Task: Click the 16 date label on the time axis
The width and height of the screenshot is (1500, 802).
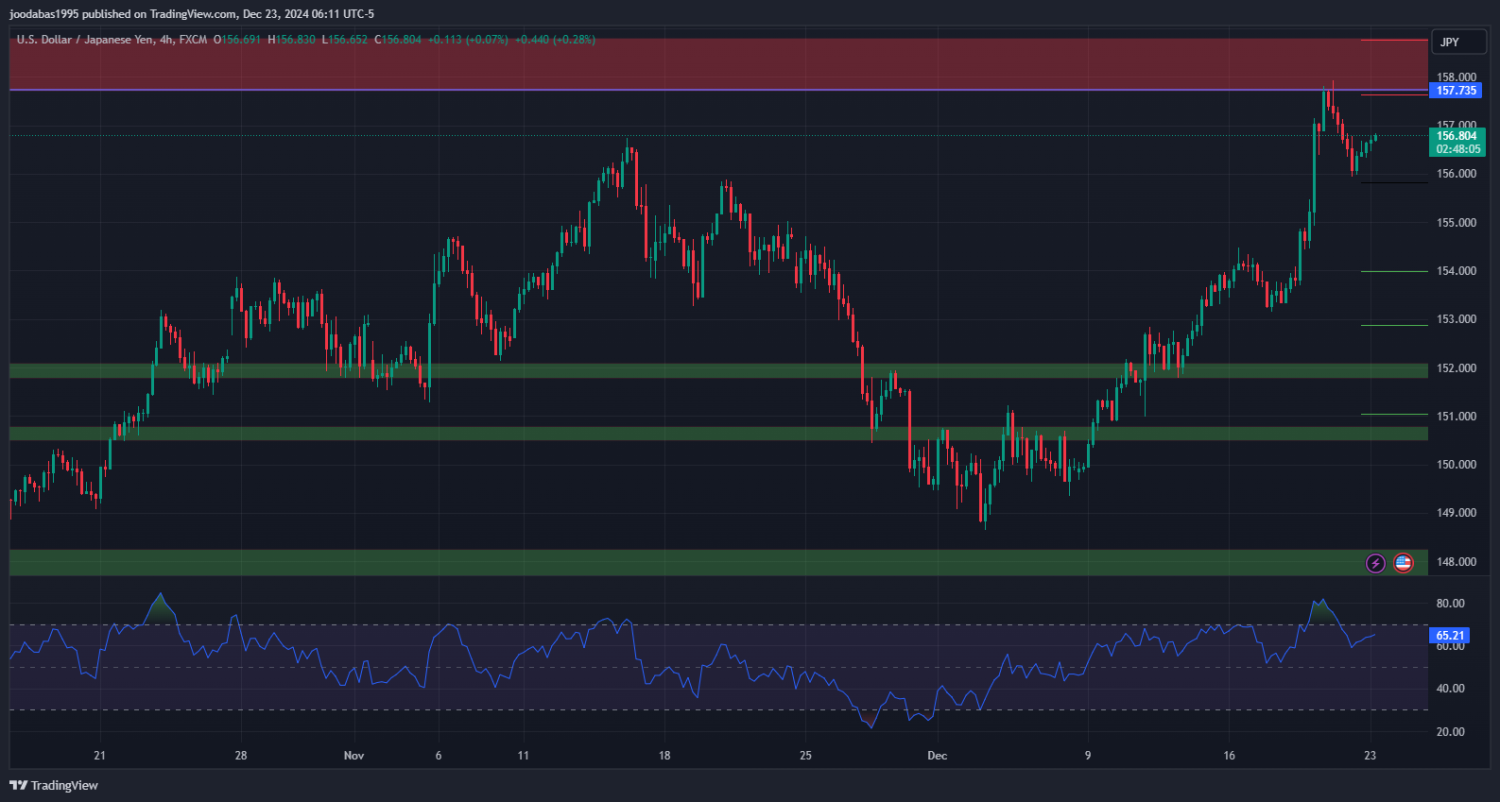Action: (x=1229, y=756)
